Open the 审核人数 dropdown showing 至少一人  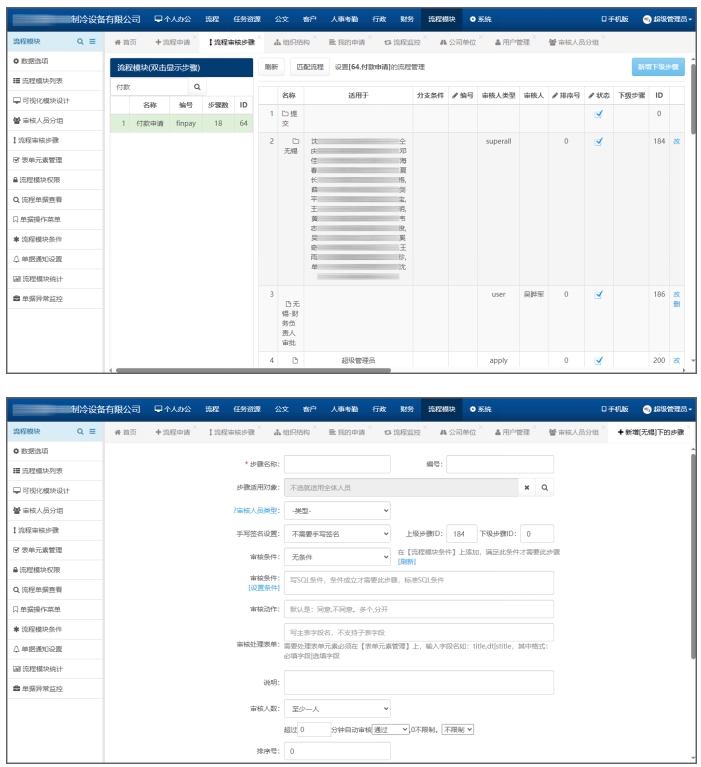pos(336,707)
